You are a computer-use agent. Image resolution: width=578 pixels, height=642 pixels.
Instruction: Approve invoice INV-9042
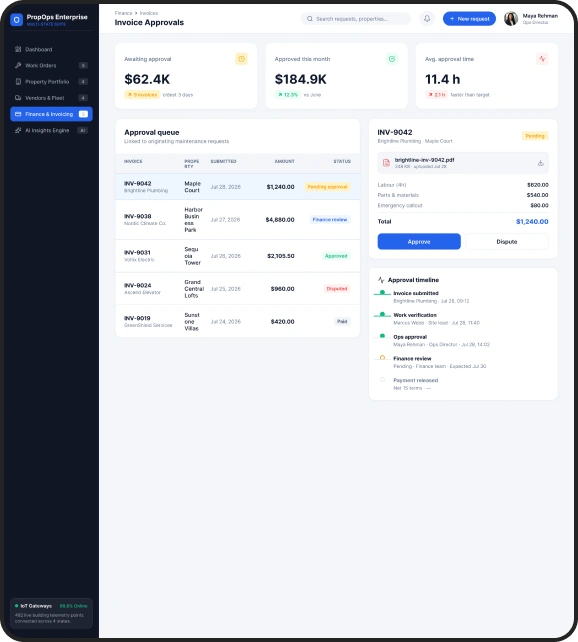tap(419, 242)
